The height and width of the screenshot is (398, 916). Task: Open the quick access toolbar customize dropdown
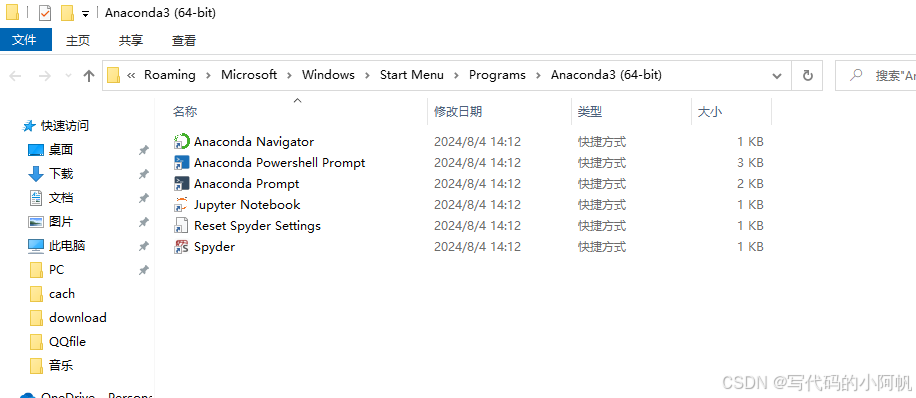point(86,13)
